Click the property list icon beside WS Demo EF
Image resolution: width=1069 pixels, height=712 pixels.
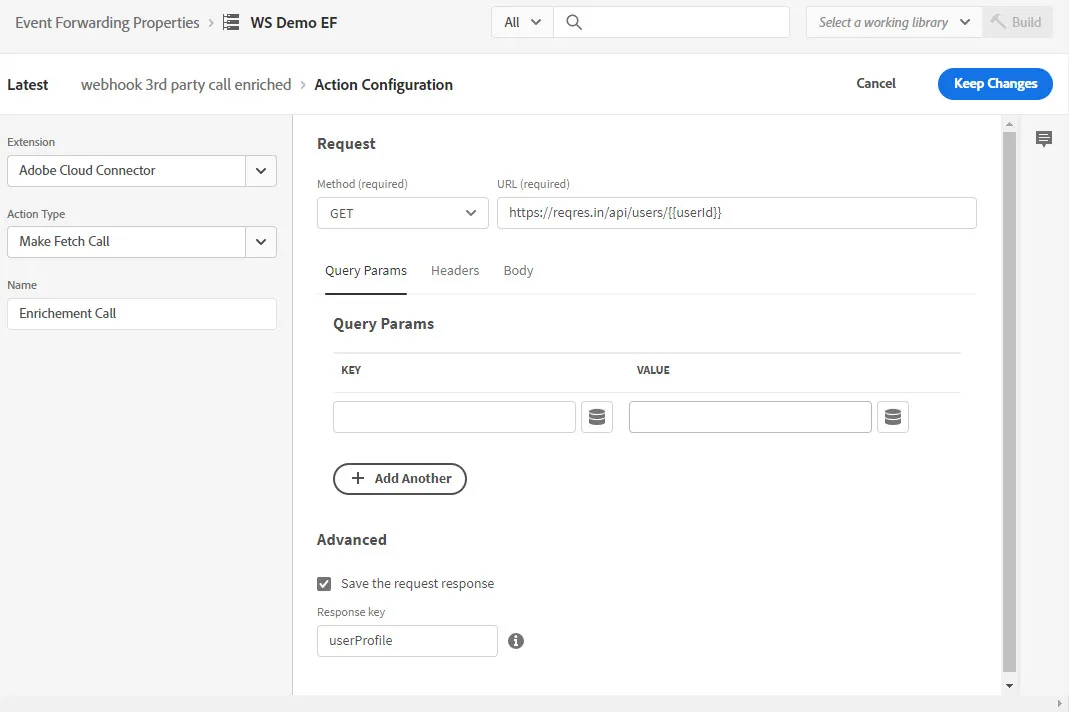[231, 23]
